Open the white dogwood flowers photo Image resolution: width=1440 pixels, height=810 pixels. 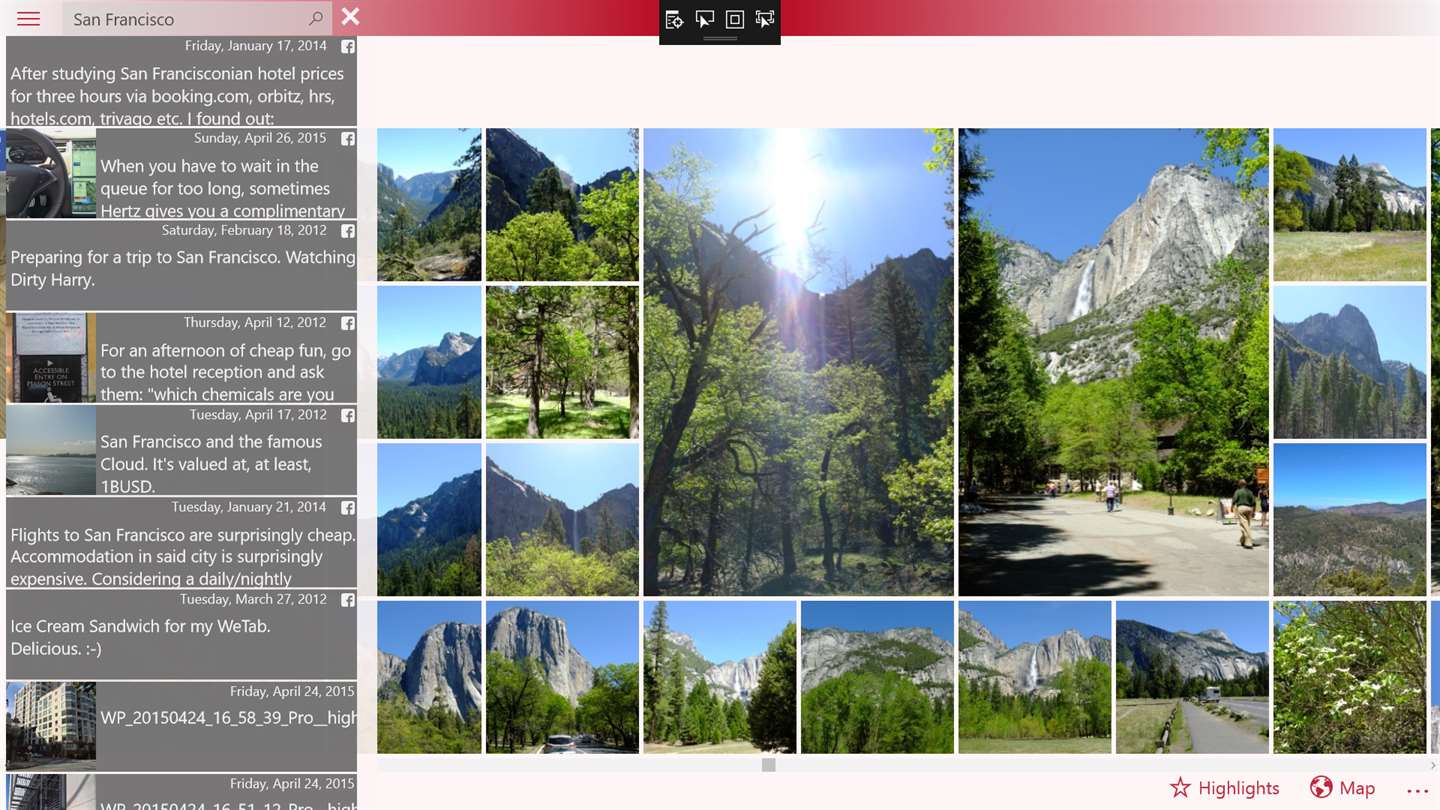1350,677
